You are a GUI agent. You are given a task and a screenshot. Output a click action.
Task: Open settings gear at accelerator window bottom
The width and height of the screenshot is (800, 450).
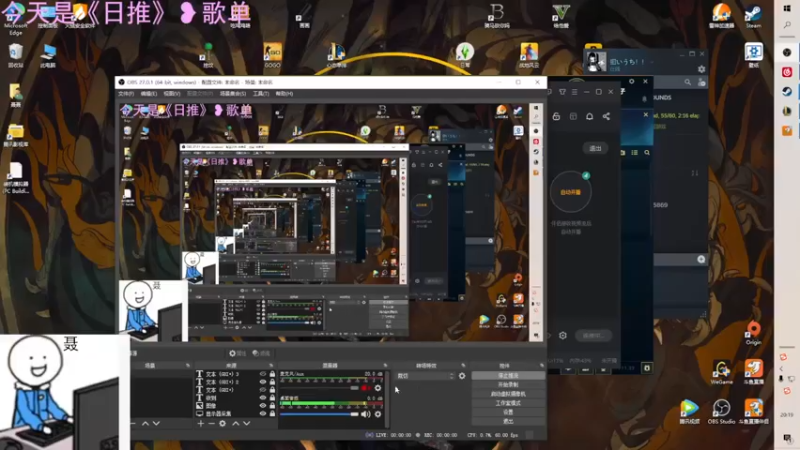point(563,335)
